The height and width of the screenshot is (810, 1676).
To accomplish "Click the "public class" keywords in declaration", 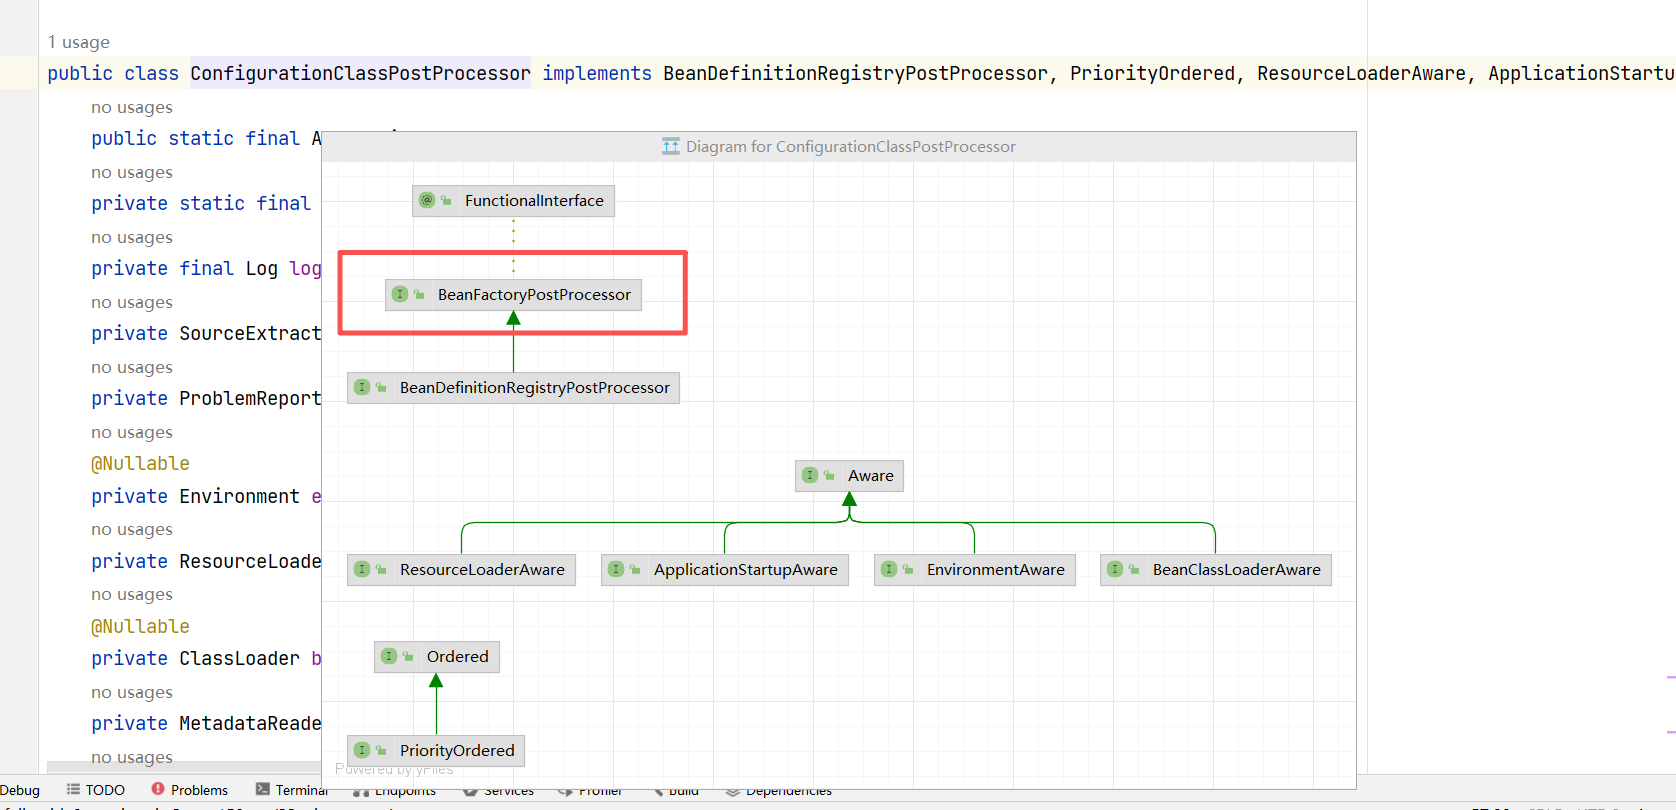I will 113,73.
